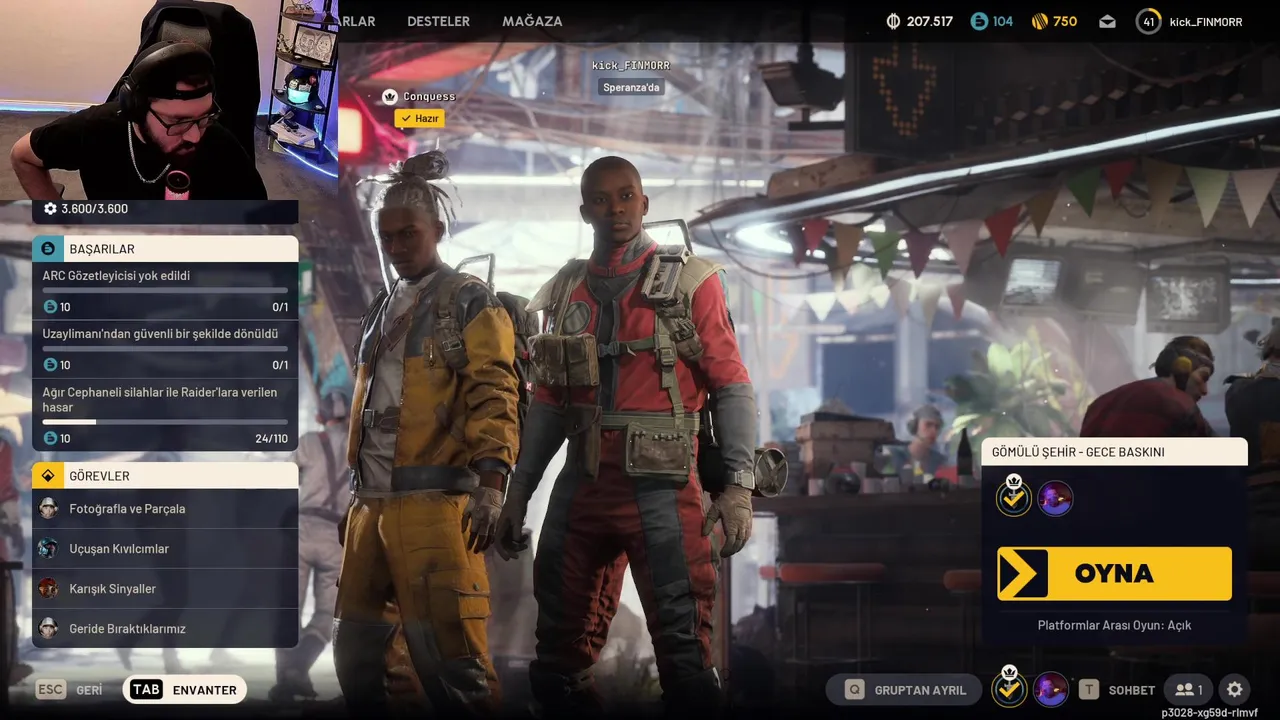Viewport: 1280px width, 720px height.
Task: Click the gold currency icon beside 750
Action: pyautogui.click(x=1039, y=21)
